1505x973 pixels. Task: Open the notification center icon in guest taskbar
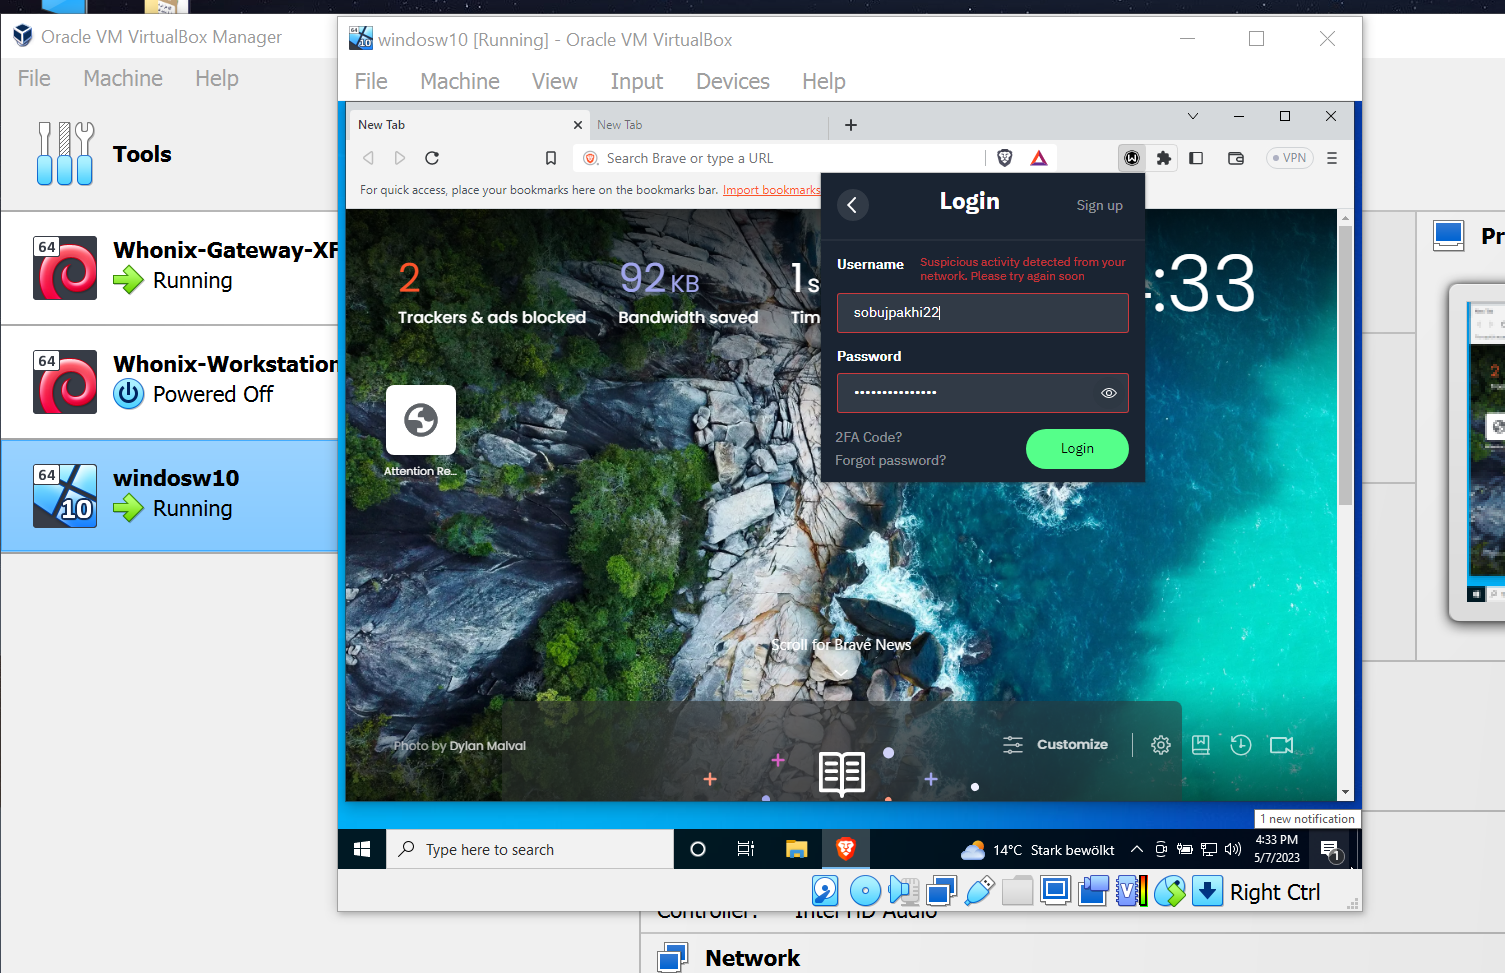point(1330,850)
